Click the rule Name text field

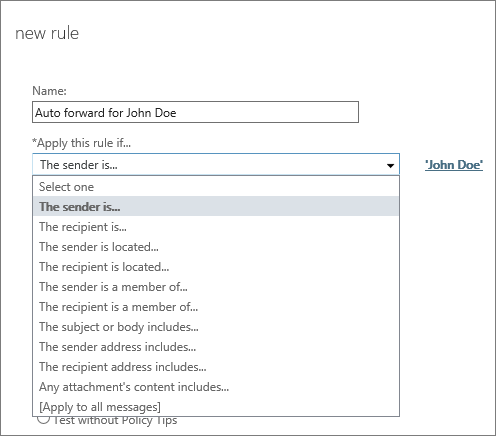pos(195,112)
